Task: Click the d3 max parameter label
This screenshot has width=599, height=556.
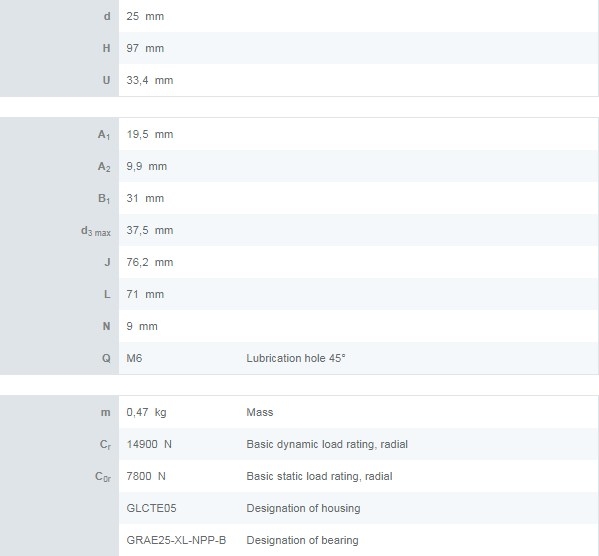Action: (x=96, y=231)
